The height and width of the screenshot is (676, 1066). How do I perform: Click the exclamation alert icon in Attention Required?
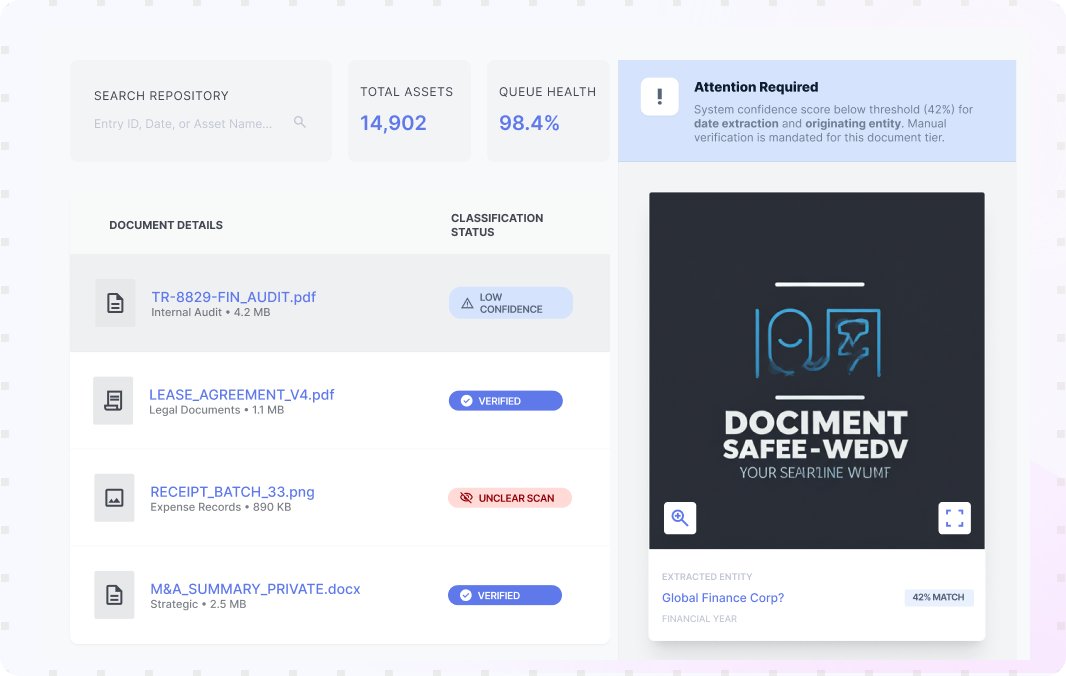[659, 97]
